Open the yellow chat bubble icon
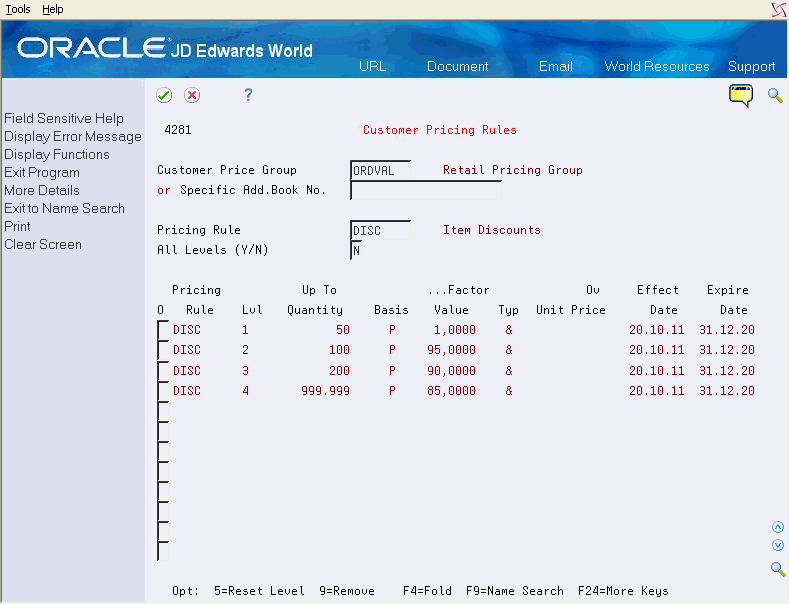Image resolution: width=789 pixels, height=604 pixels. [x=741, y=95]
